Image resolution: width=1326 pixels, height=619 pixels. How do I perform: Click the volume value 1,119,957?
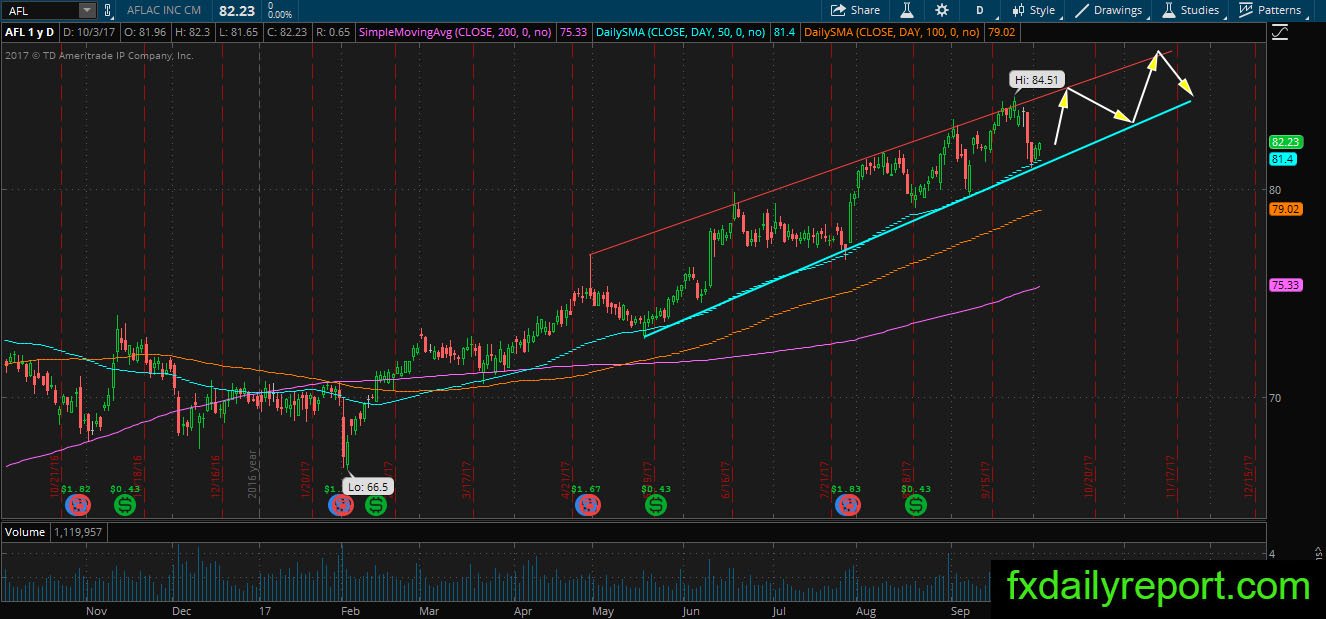[78, 533]
